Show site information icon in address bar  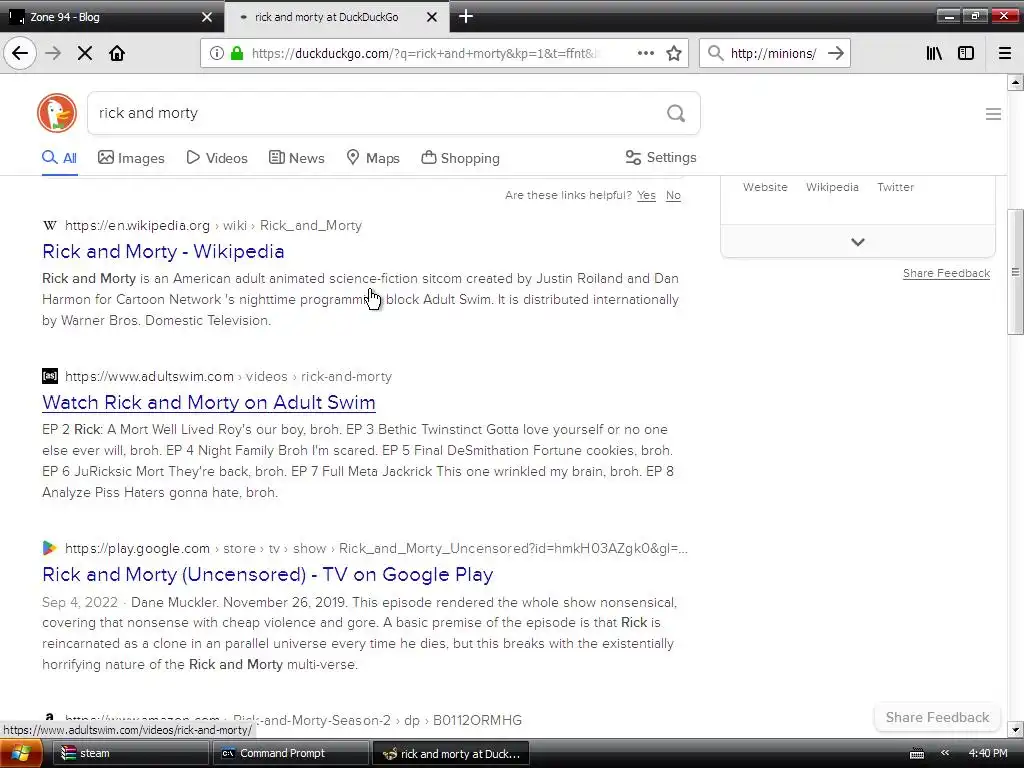point(216,53)
